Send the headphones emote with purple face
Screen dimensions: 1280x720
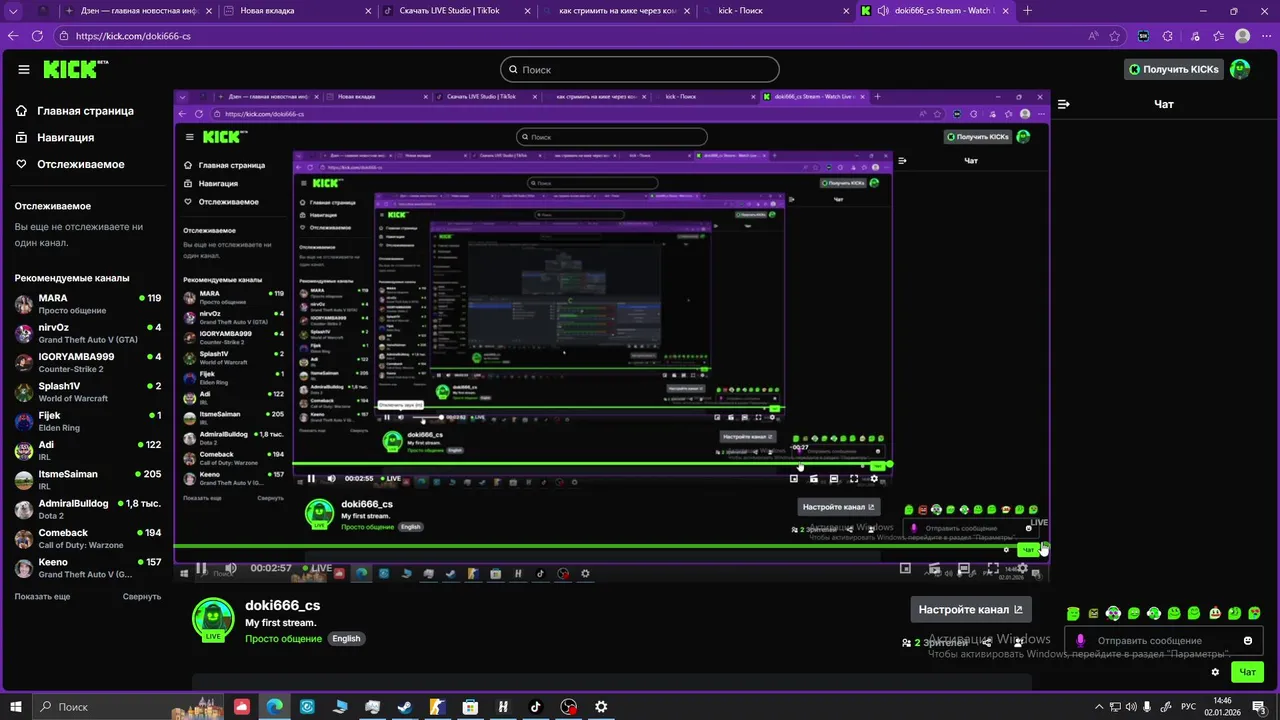point(1112,613)
